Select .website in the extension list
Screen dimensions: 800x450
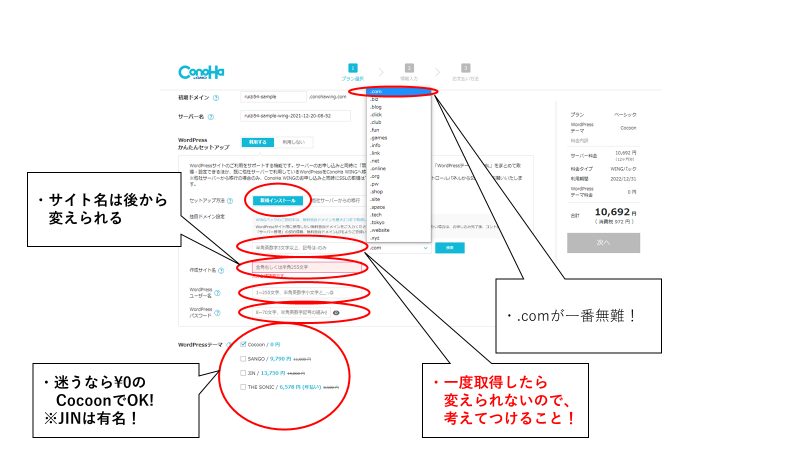(x=398, y=230)
